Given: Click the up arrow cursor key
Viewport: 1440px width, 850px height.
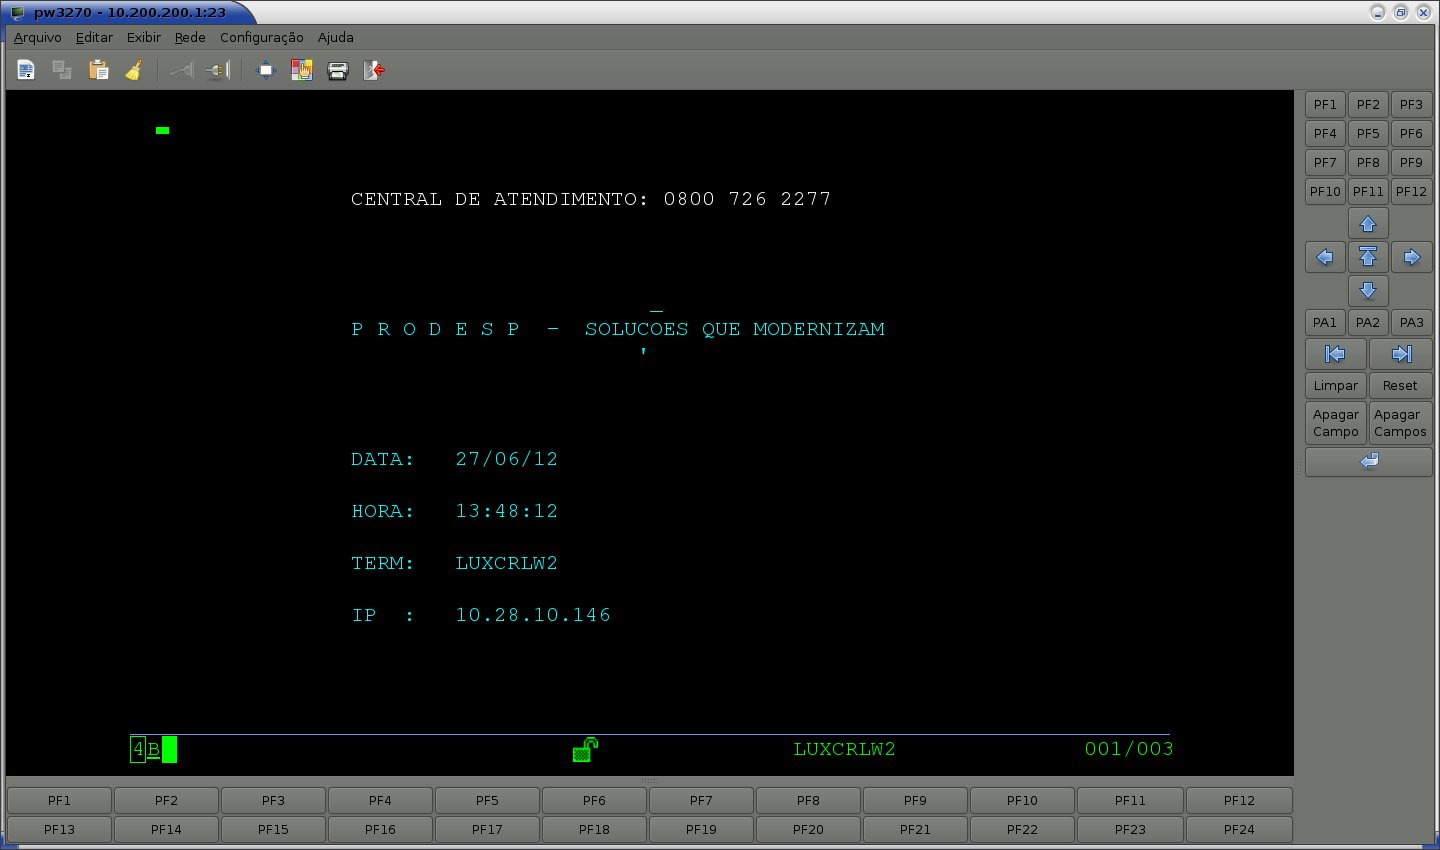Looking at the screenshot, I should 1368,224.
